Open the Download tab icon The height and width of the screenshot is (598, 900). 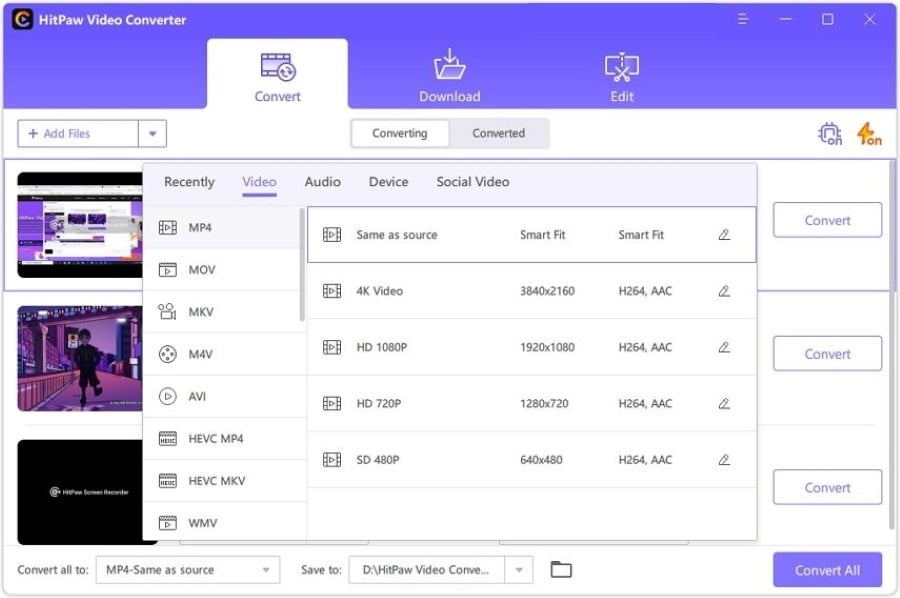[449, 64]
